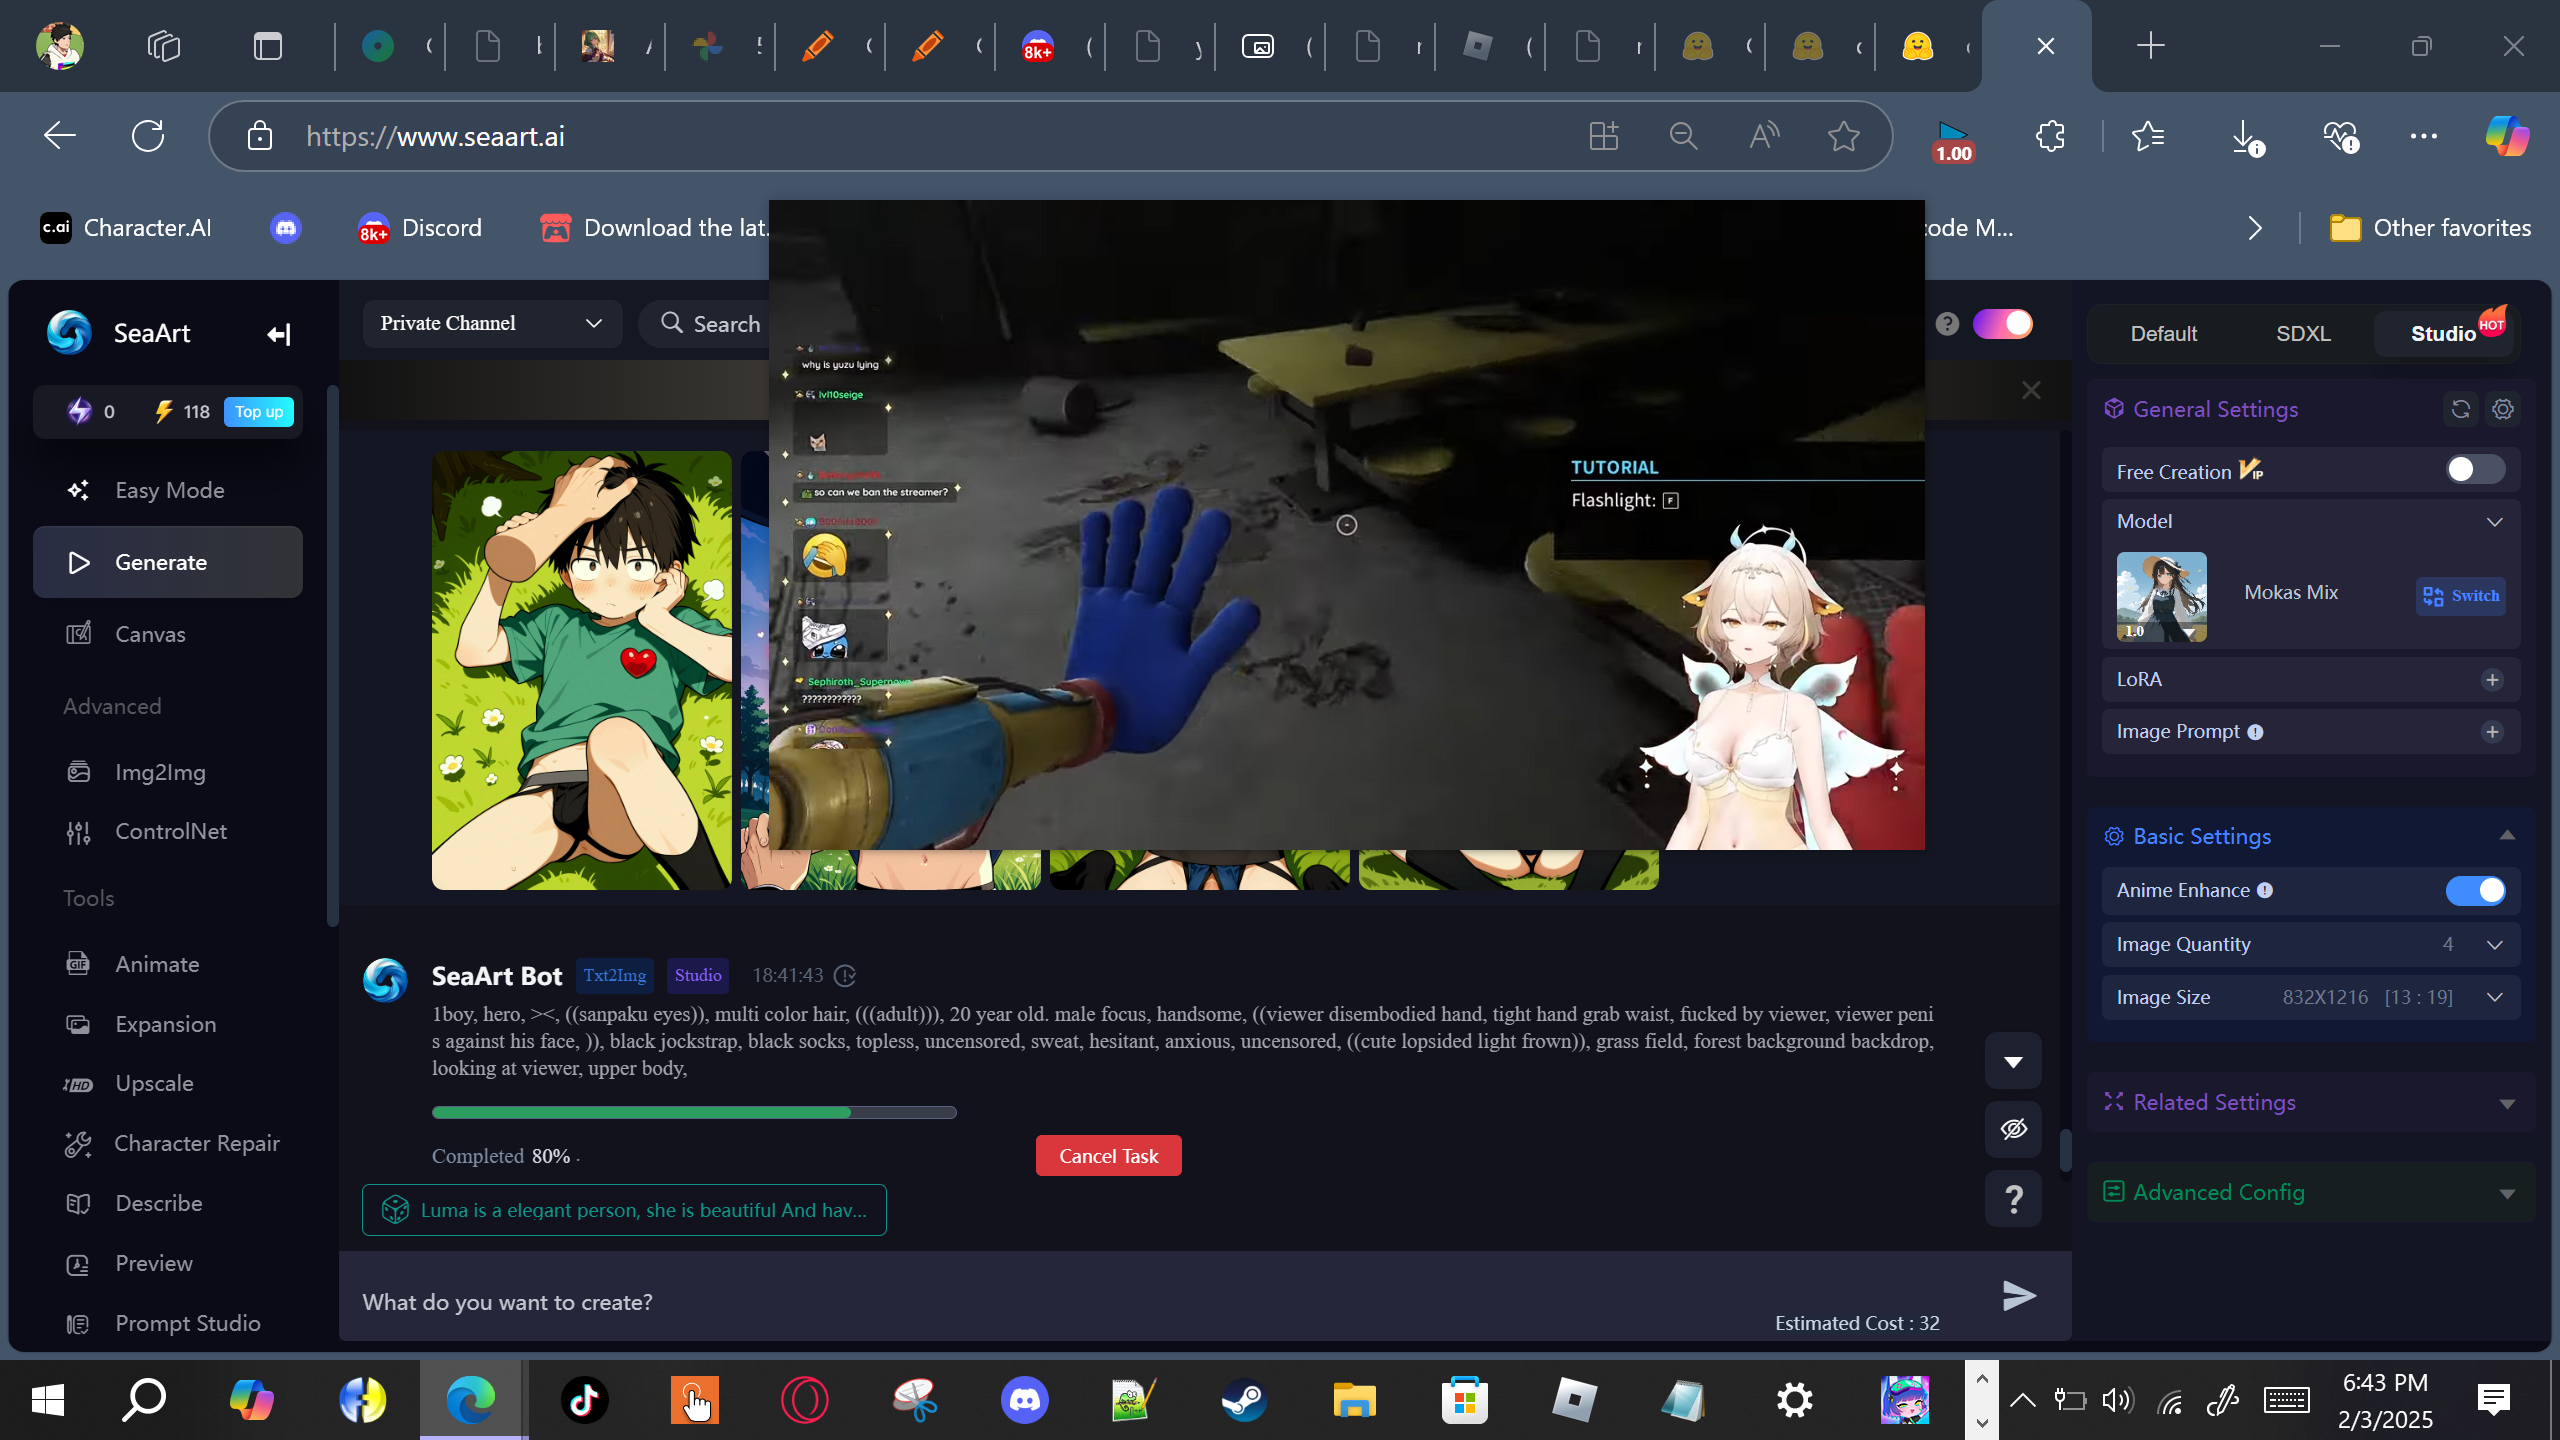Image resolution: width=2560 pixels, height=1440 pixels.
Task: Click the Top up button
Action: point(259,411)
